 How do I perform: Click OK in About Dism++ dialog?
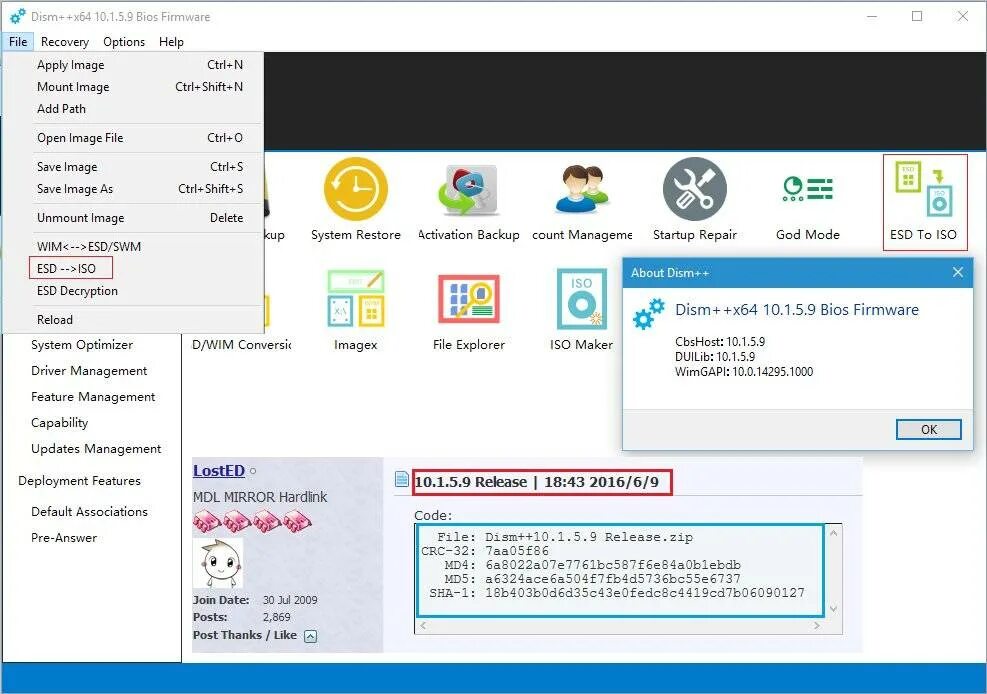coord(928,429)
